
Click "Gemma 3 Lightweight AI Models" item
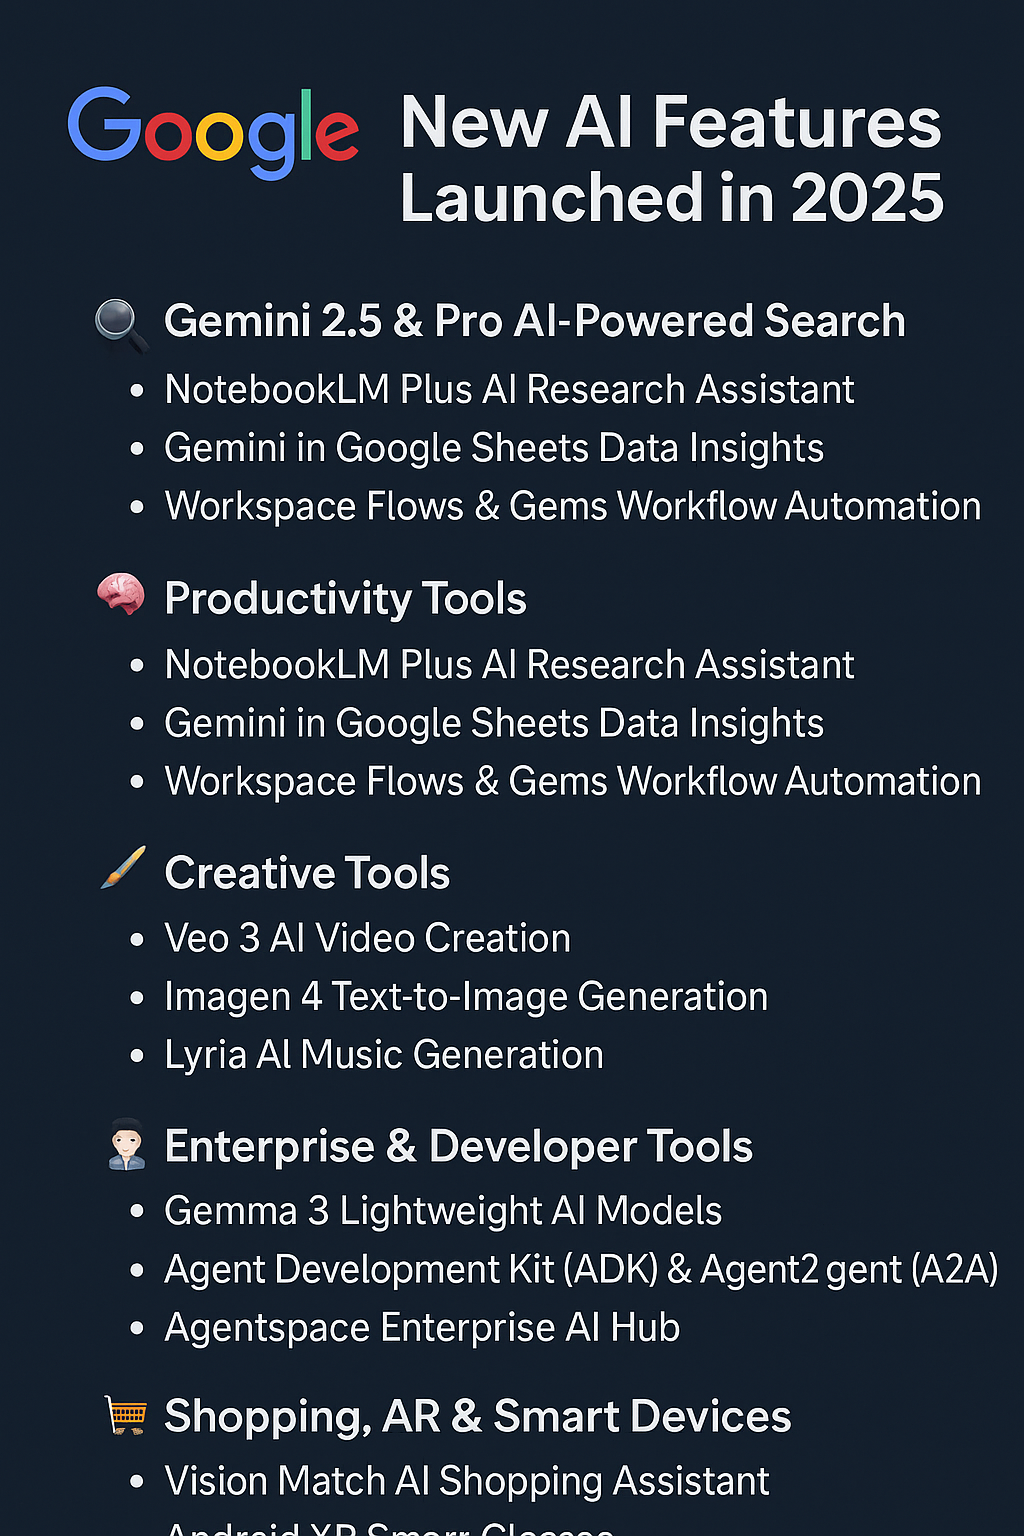tap(443, 1211)
